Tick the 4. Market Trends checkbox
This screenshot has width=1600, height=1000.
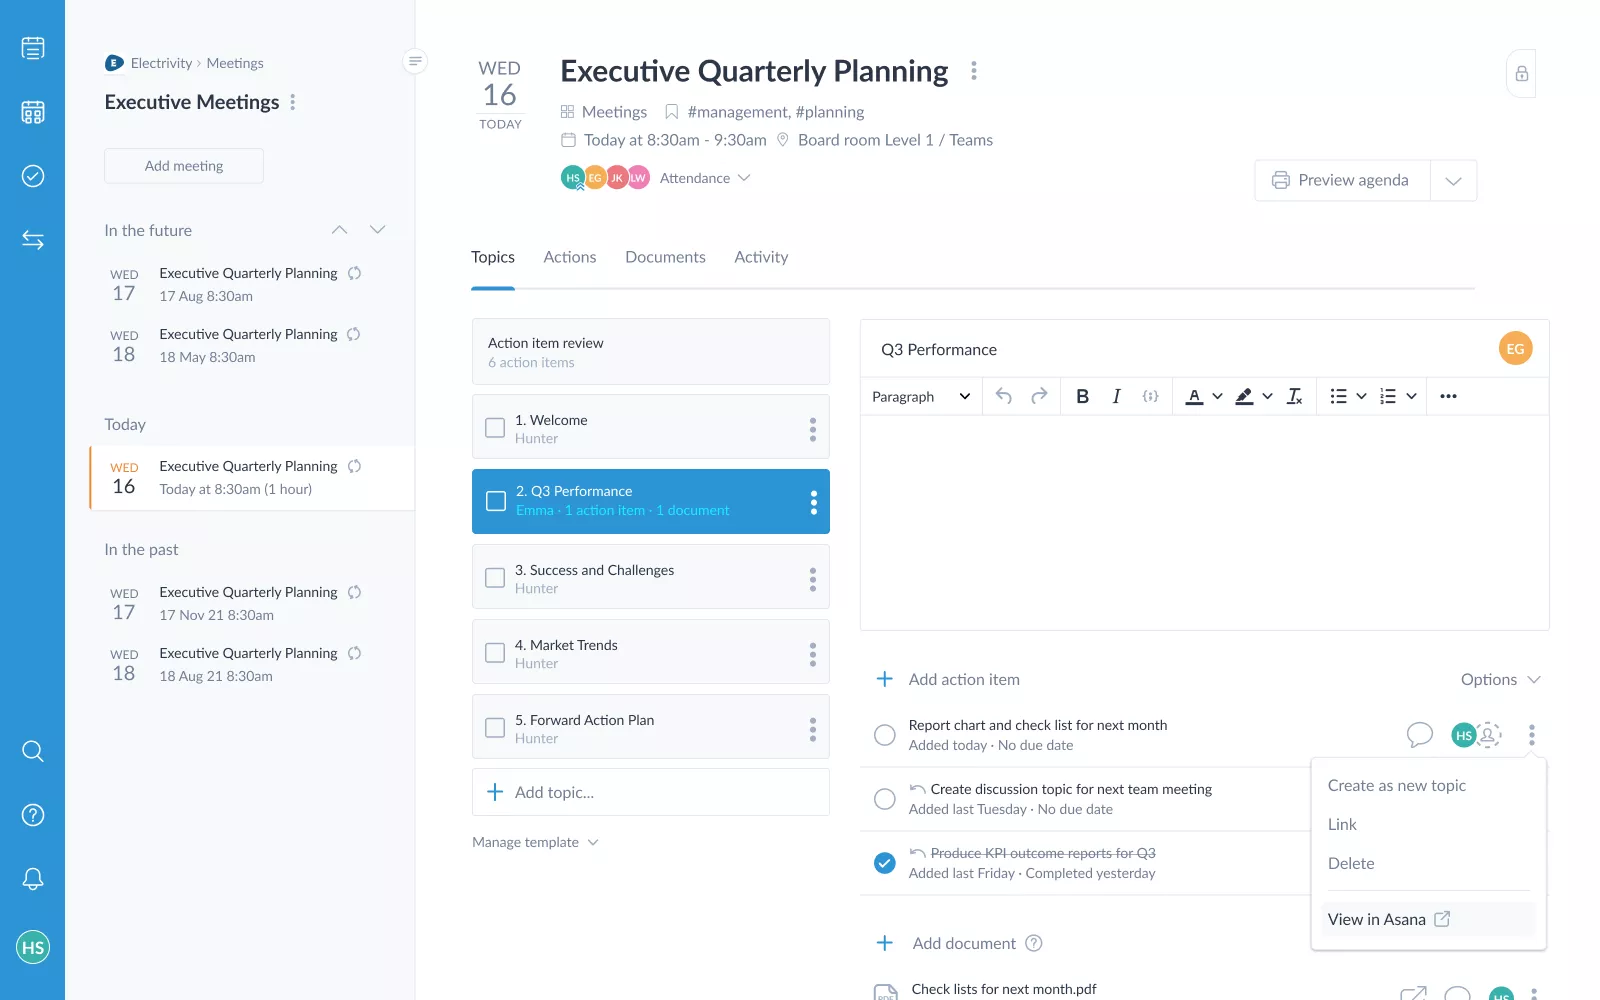coord(495,653)
